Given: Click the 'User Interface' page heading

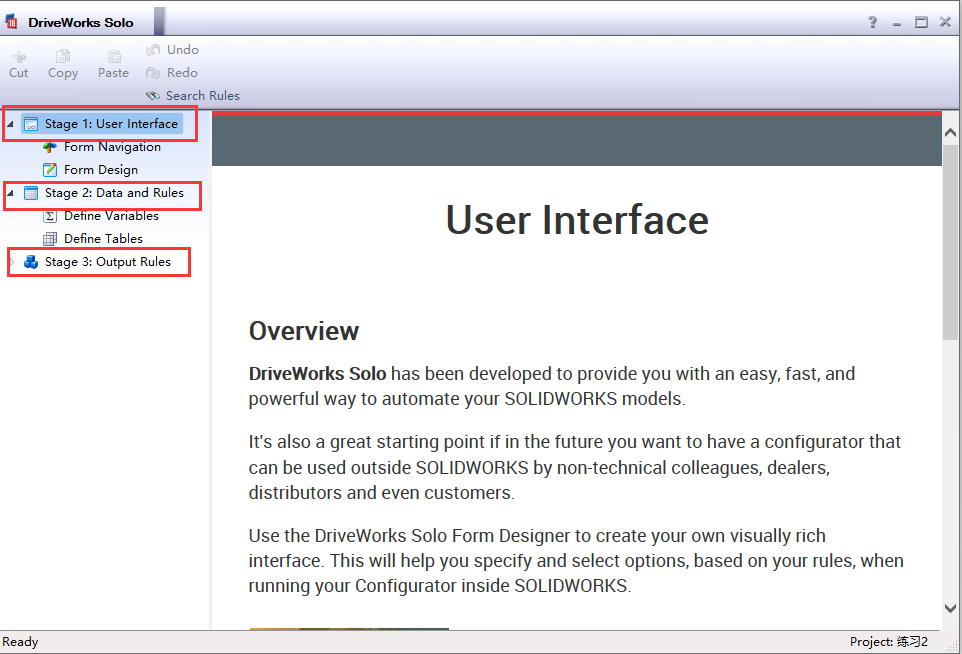Looking at the screenshot, I should point(577,220).
